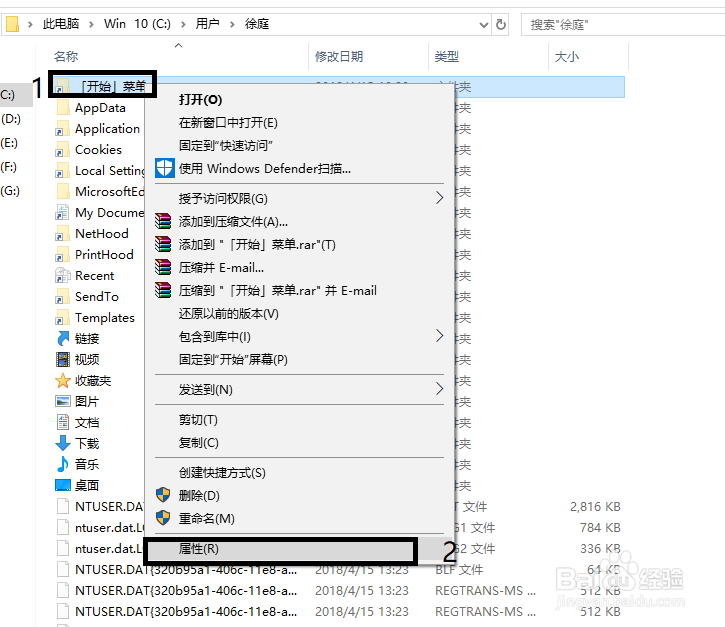Viewport: 725px width, 627px height.
Task: Select (E:) drive in navigation pane
Action: [x=10, y=143]
